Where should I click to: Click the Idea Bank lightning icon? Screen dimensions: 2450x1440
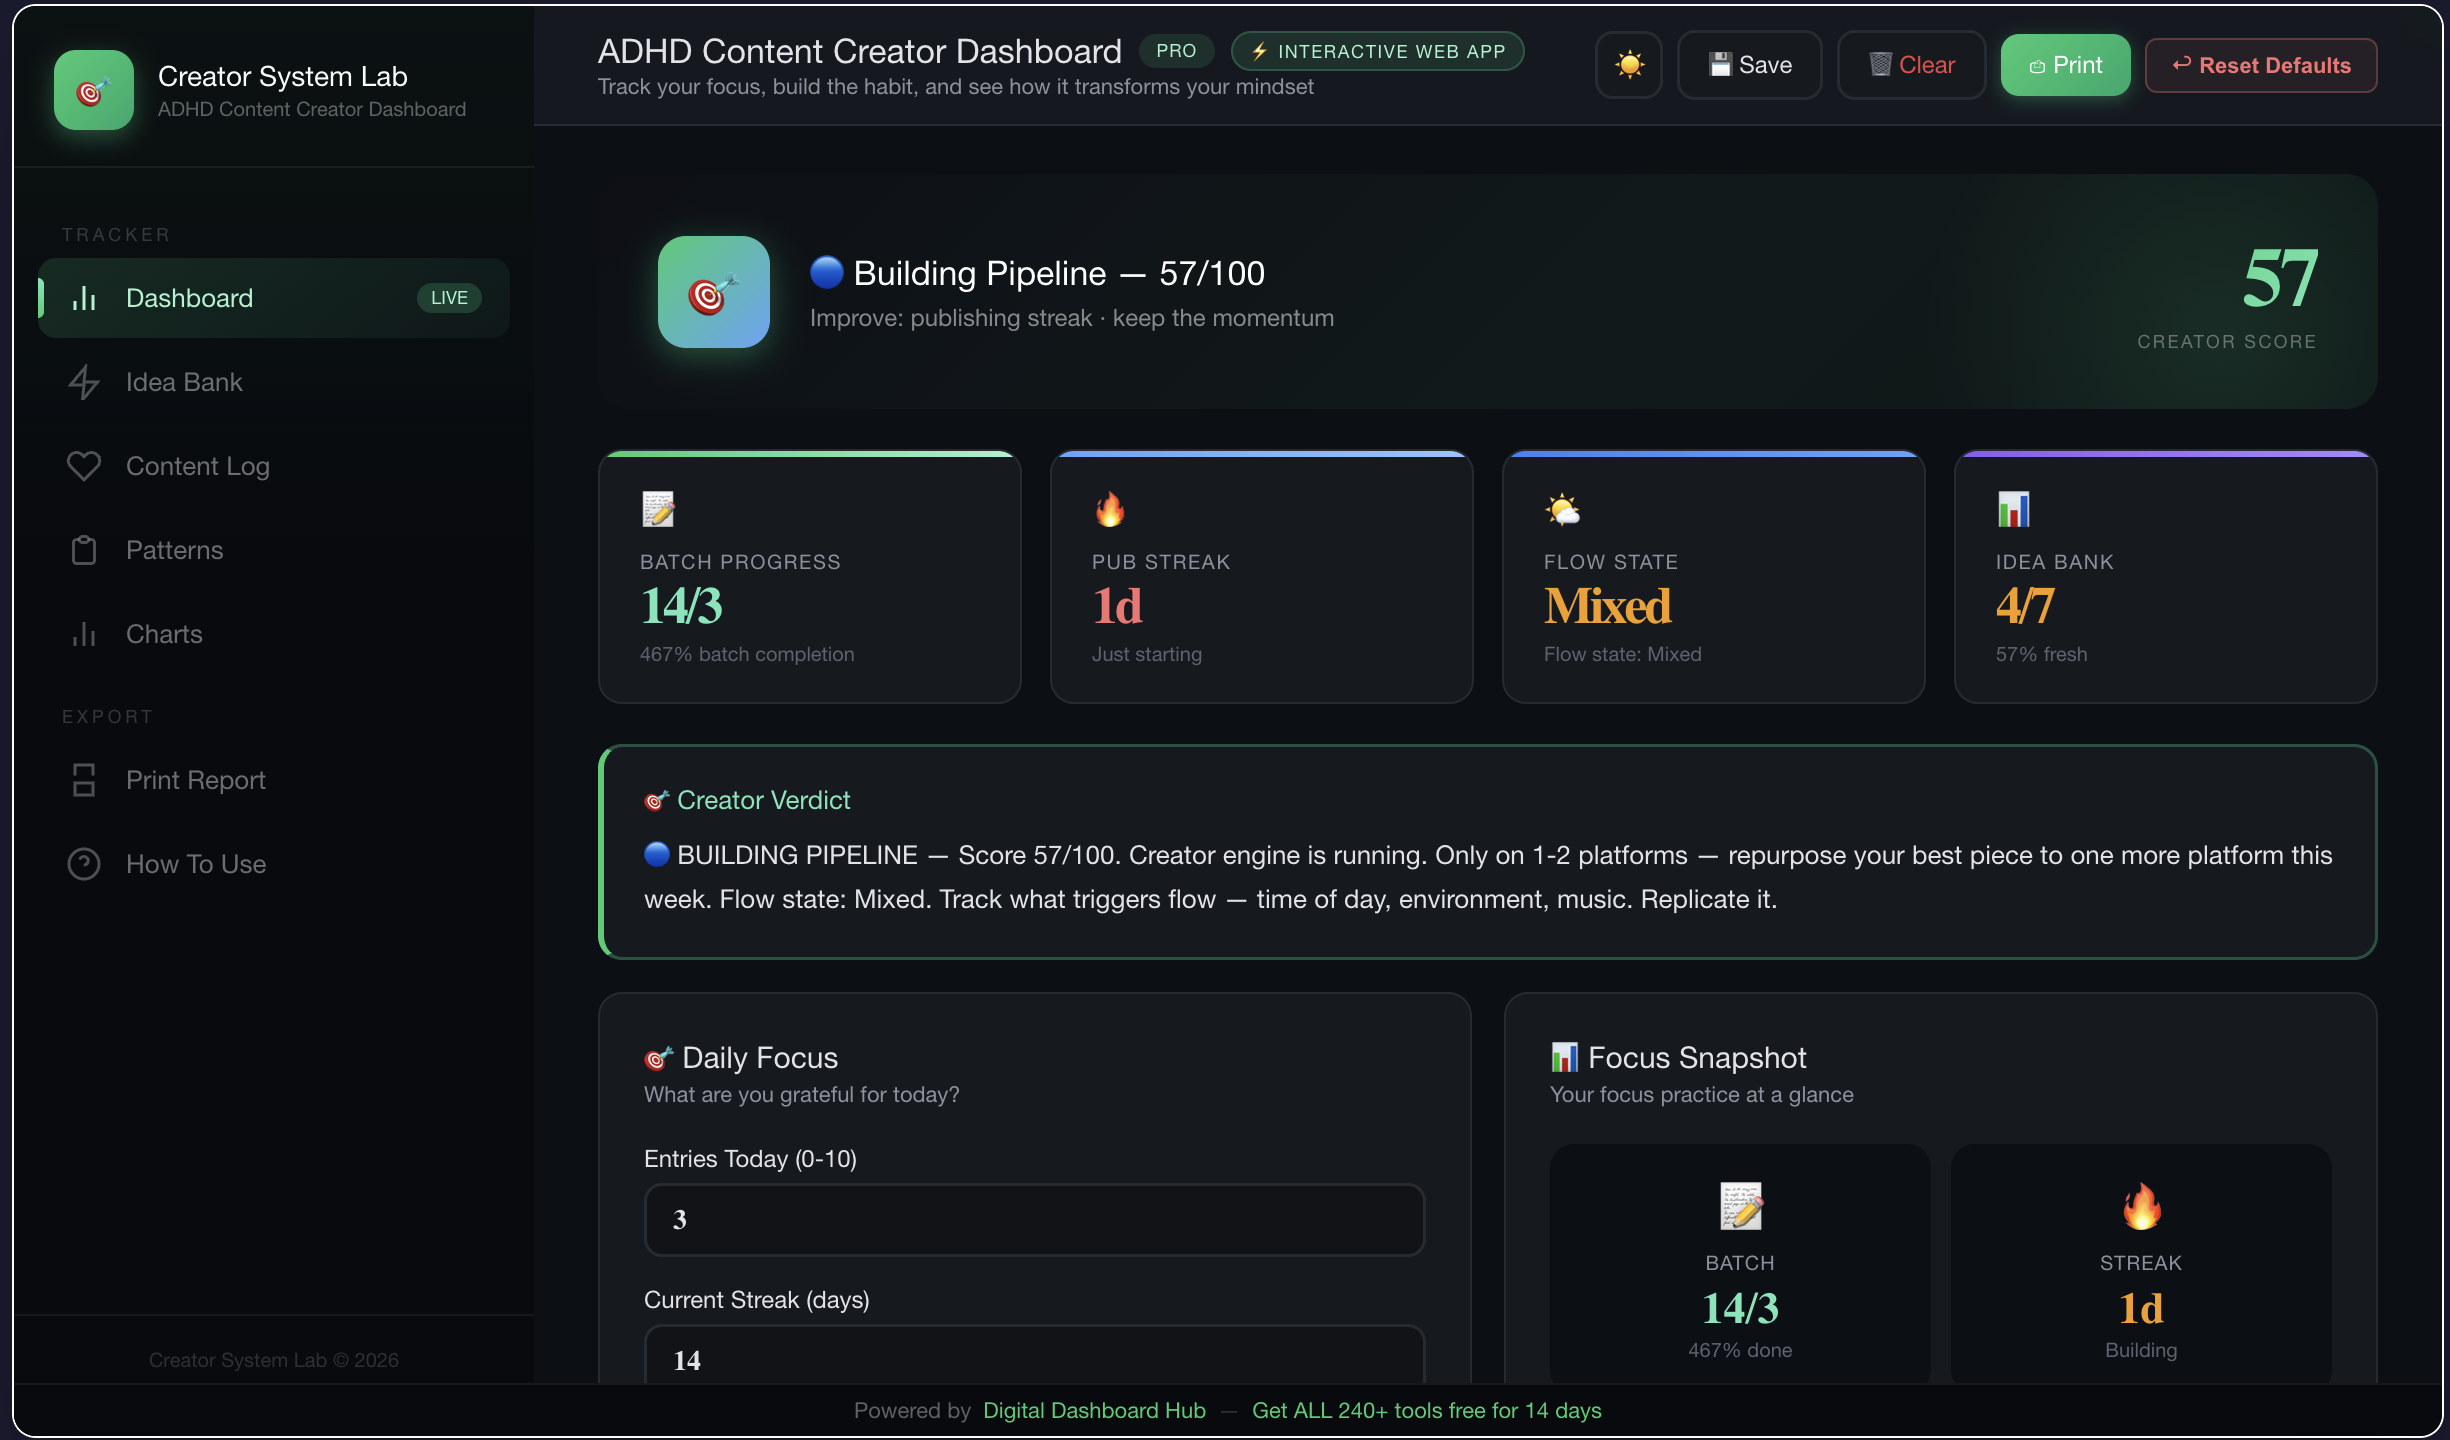[84, 382]
